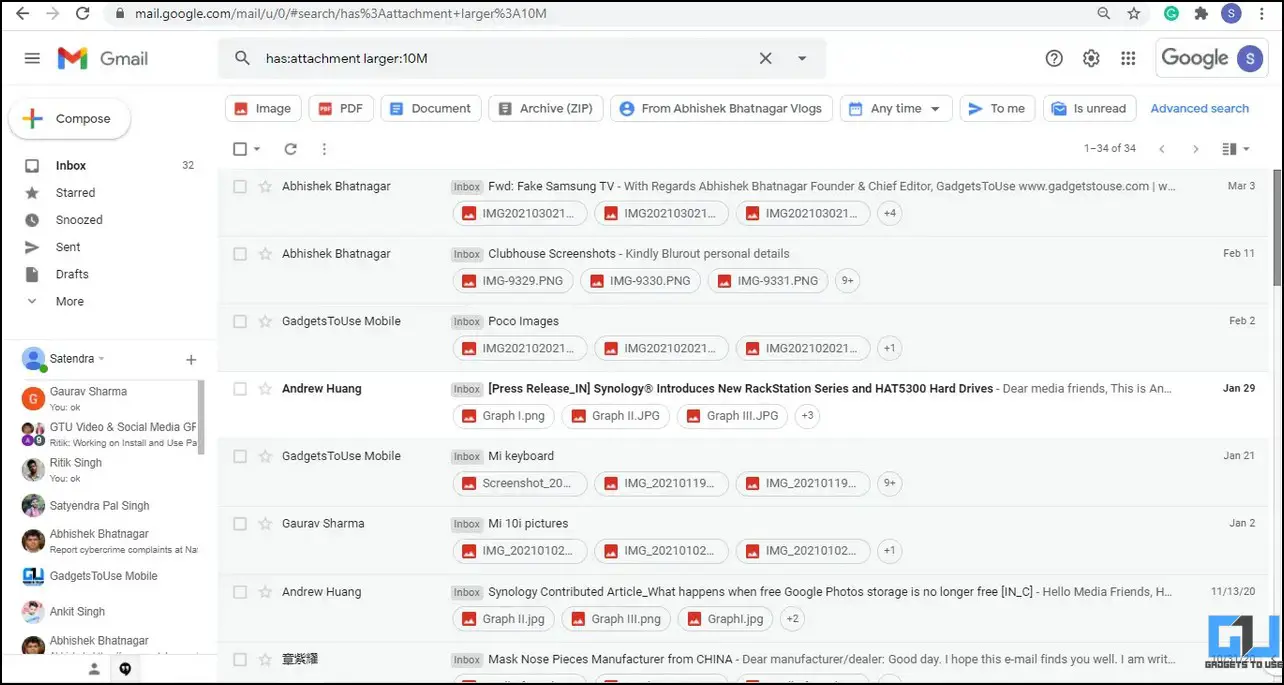Image resolution: width=1284 pixels, height=685 pixels.
Task: Show search options dropdown arrow
Action: click(802, 59)
